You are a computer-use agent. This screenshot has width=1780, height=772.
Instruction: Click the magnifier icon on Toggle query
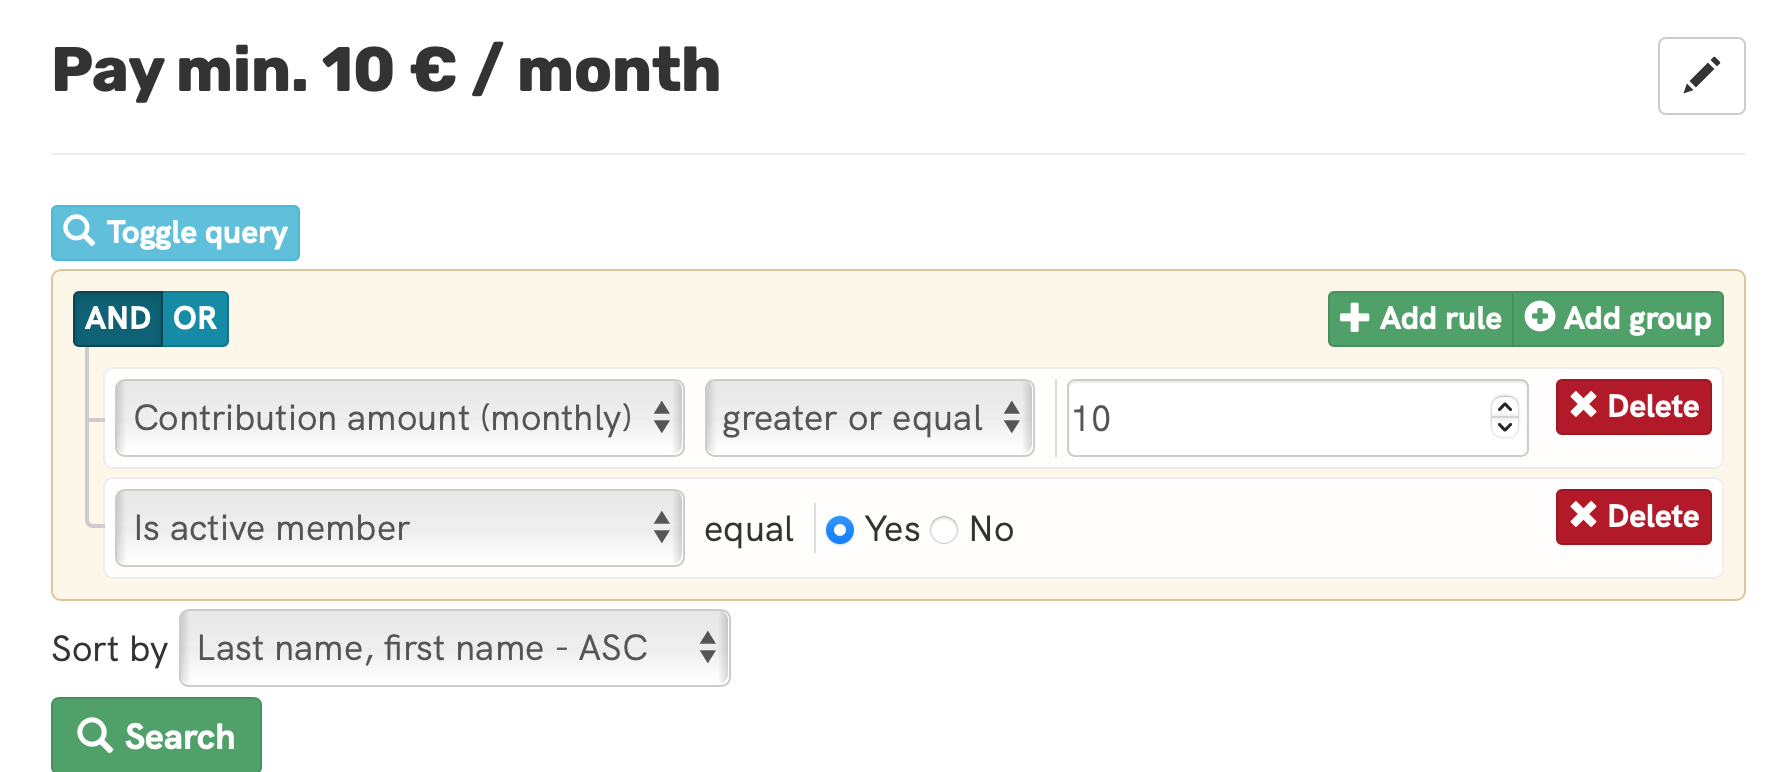[x=79, y=231]
